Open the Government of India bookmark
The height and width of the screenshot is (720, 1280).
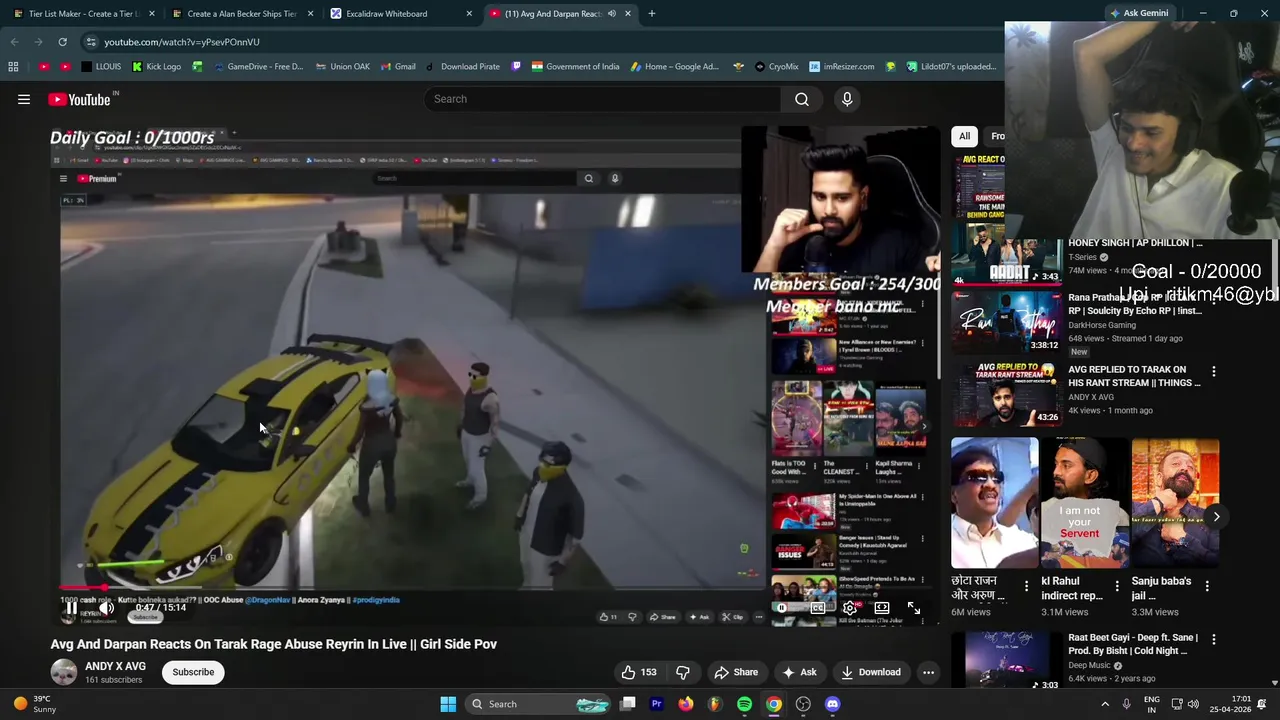tap(575, 67)
